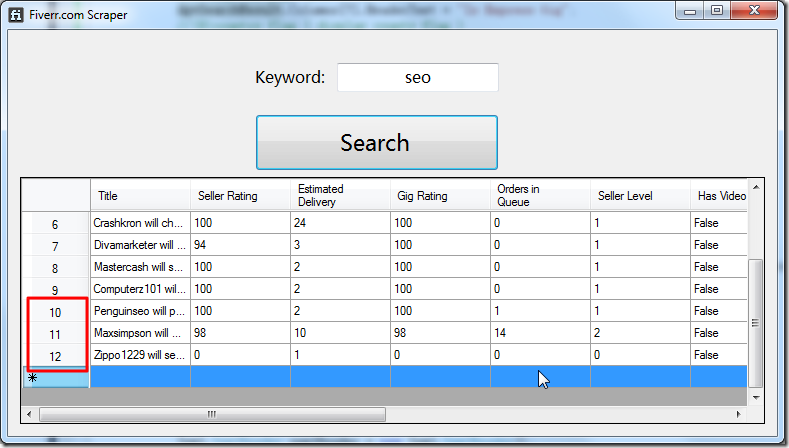Screen dimensions: 789x448
Task: Sort by Orders in Queue column header
Action: pos(540,195)
